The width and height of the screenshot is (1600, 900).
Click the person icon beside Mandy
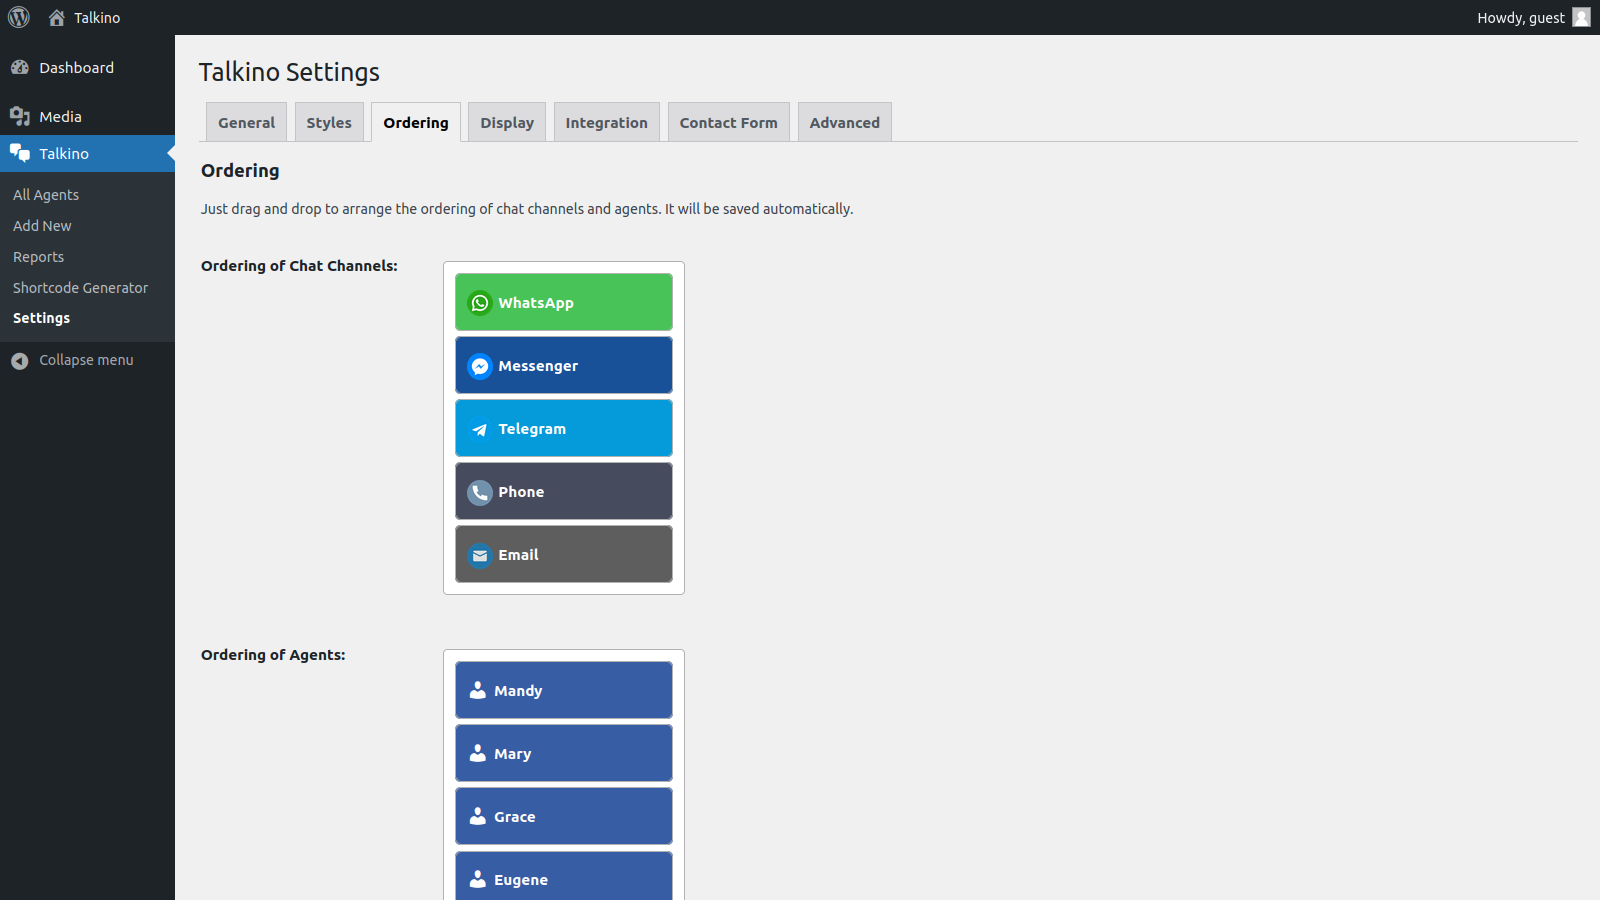(x=478, y=690)
